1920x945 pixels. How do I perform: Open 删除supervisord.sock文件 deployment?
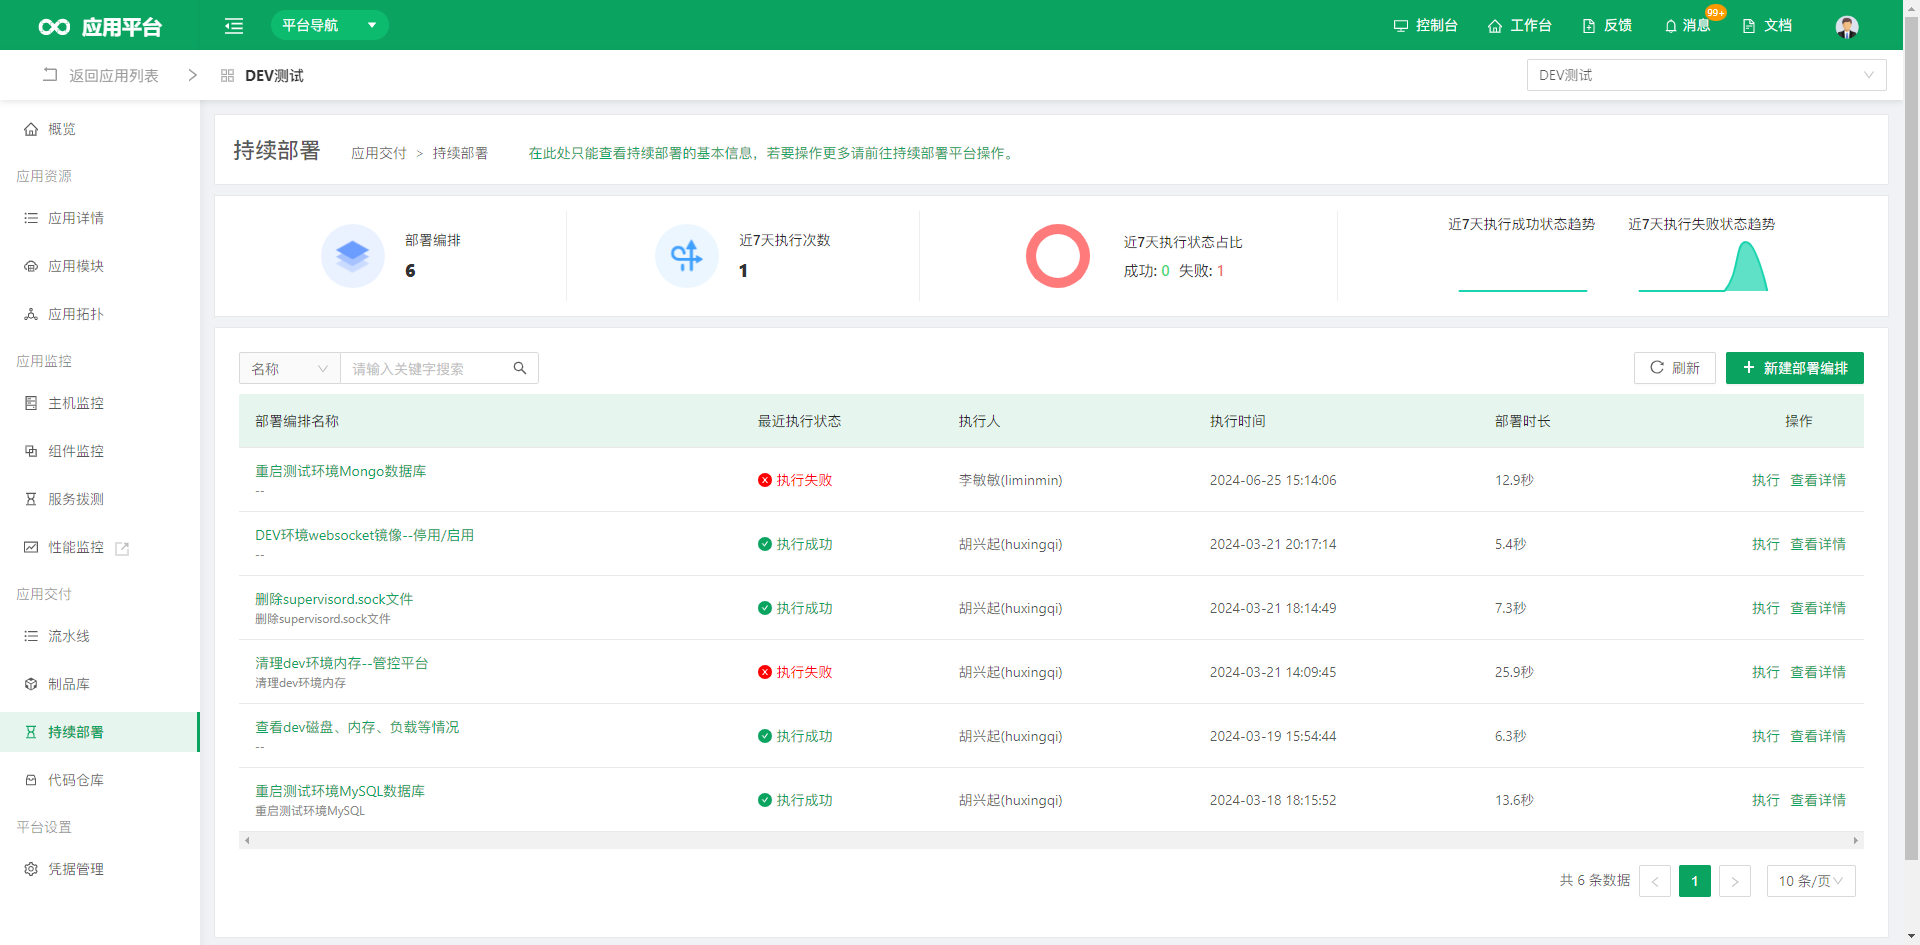click(334, 599)
